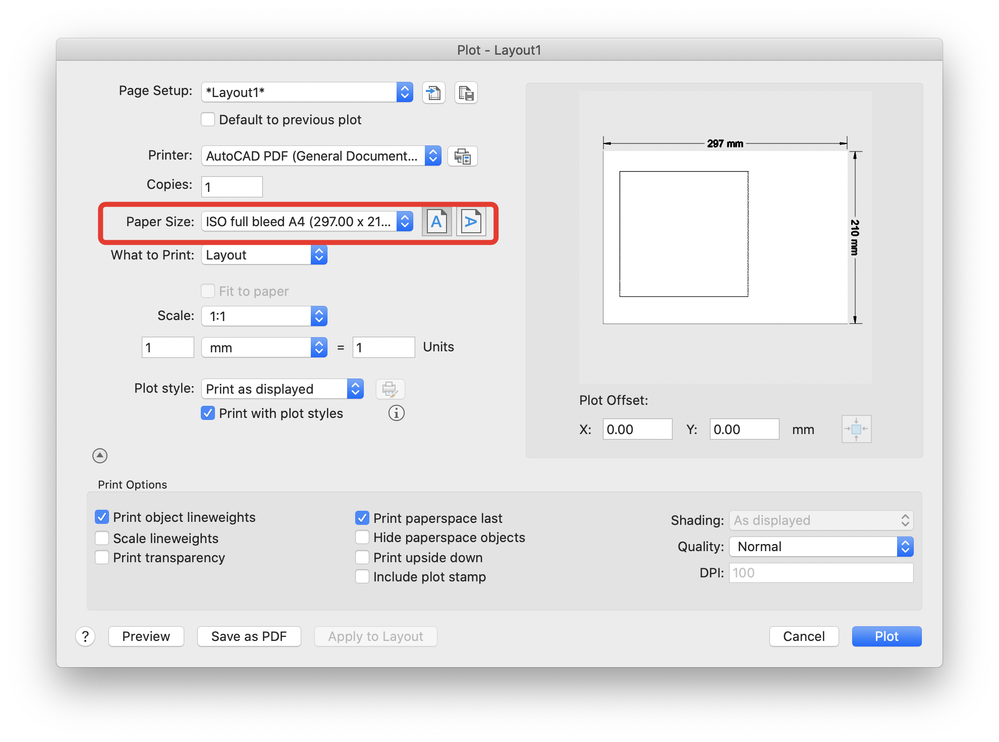Enable Print transparency checkbox

[102, 557]
